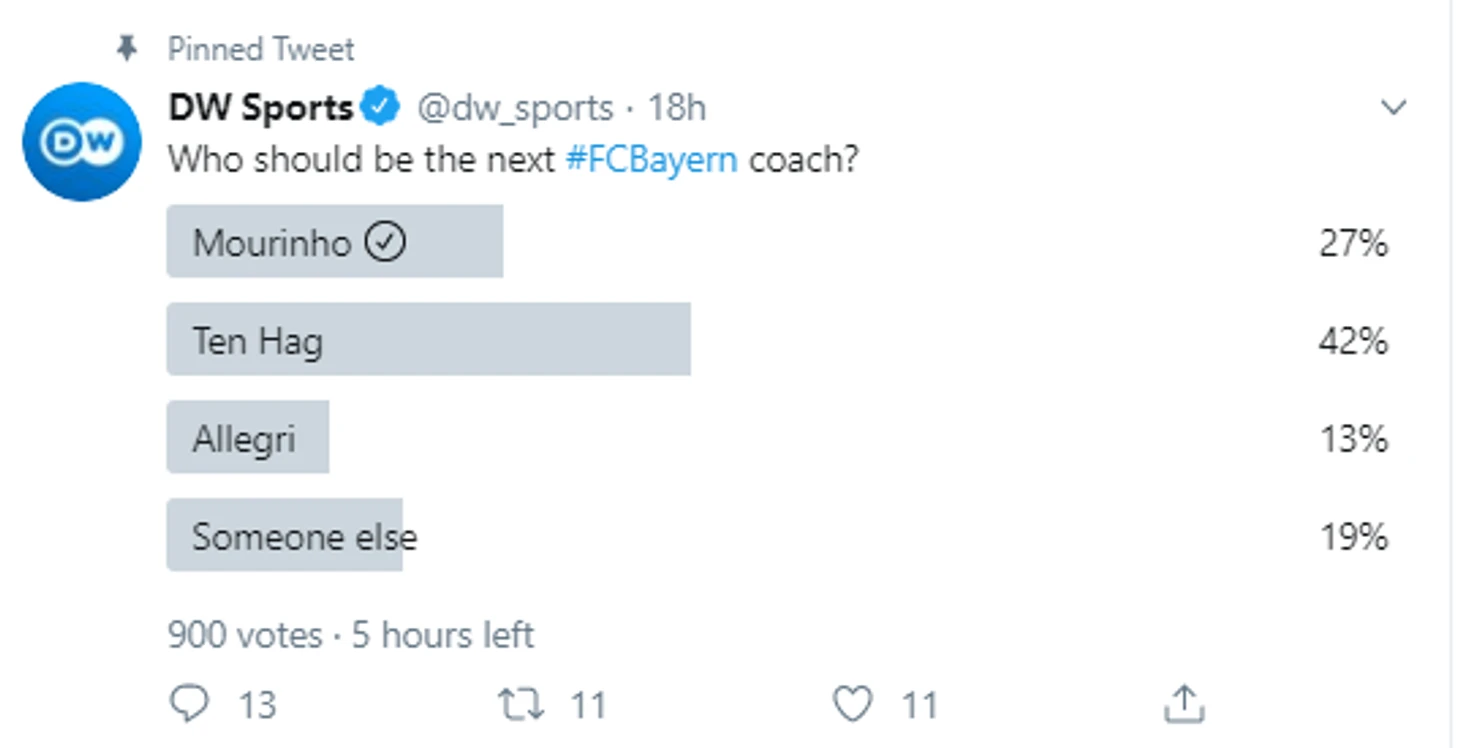Click the Mourinho selected checkmark icon
Viewport: 1460px width, 748px height.
(x=385, y=242)
